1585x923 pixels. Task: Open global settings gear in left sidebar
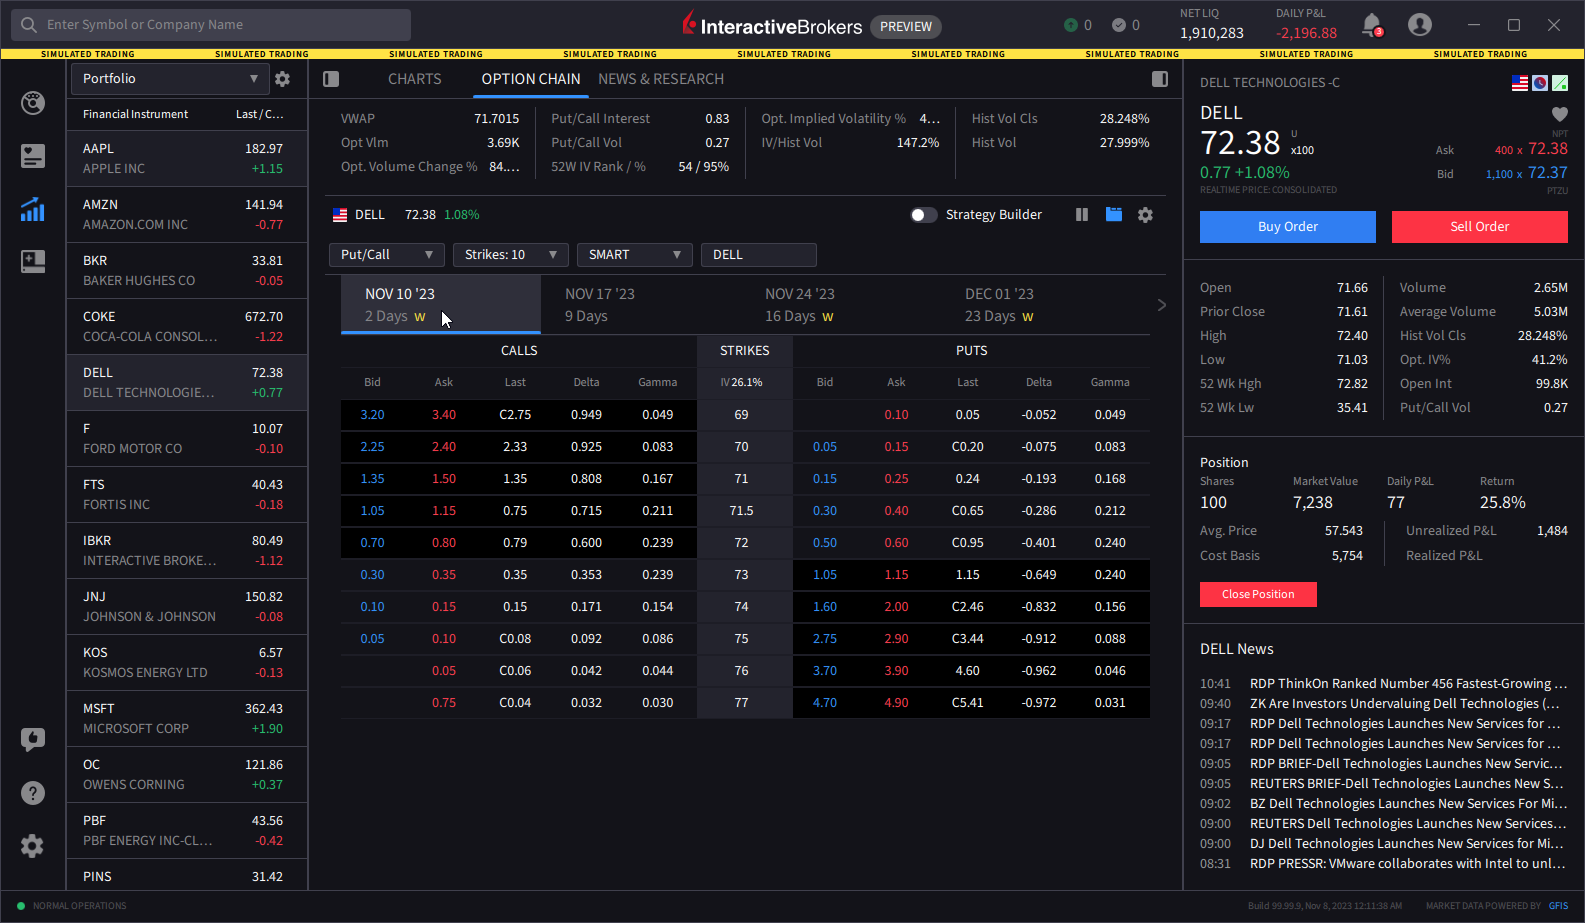(x=33, y=846)
